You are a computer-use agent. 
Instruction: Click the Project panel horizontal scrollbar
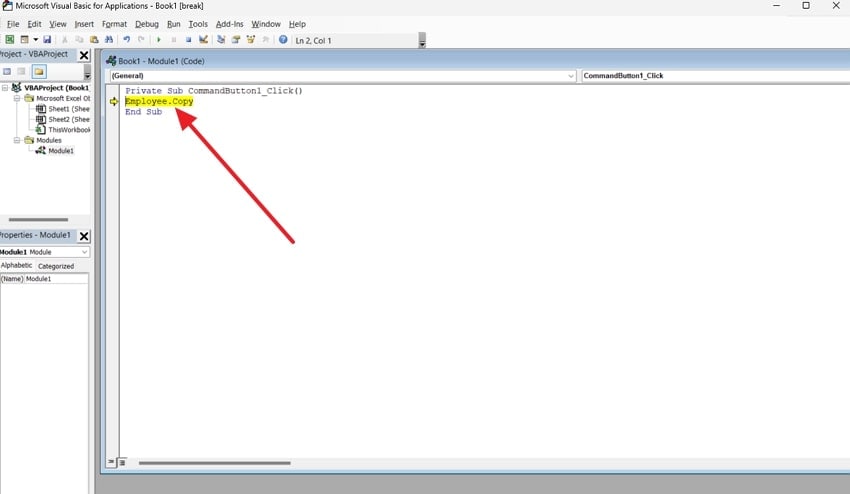coord(38,220)
